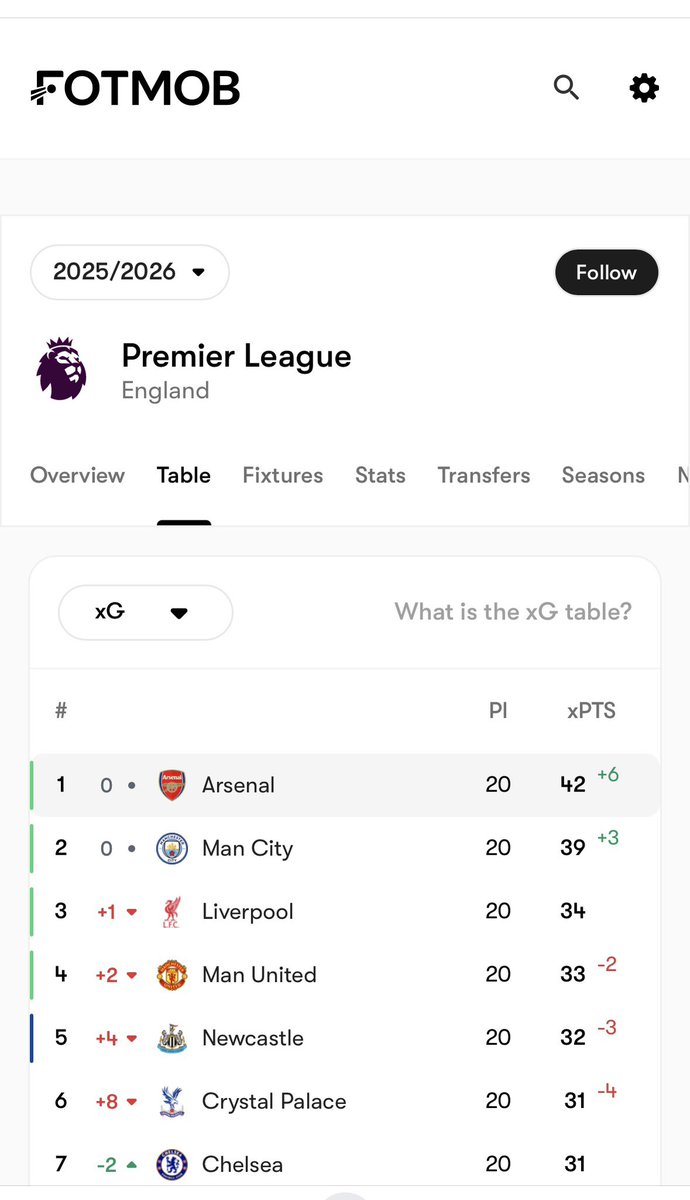Screen dimensions: 690x1200
Task: Tap the Premier League lion logo
Action: (x=62, y=369)
